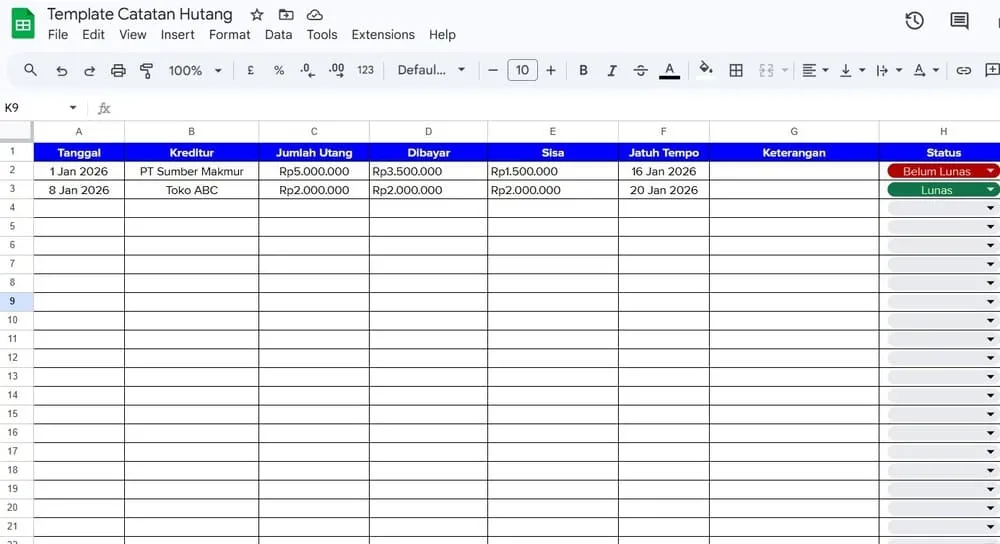This screenshot has width=1000, height=544.
Task: Open the zoom 100% dropdown
Action: [x=195, y=70]
